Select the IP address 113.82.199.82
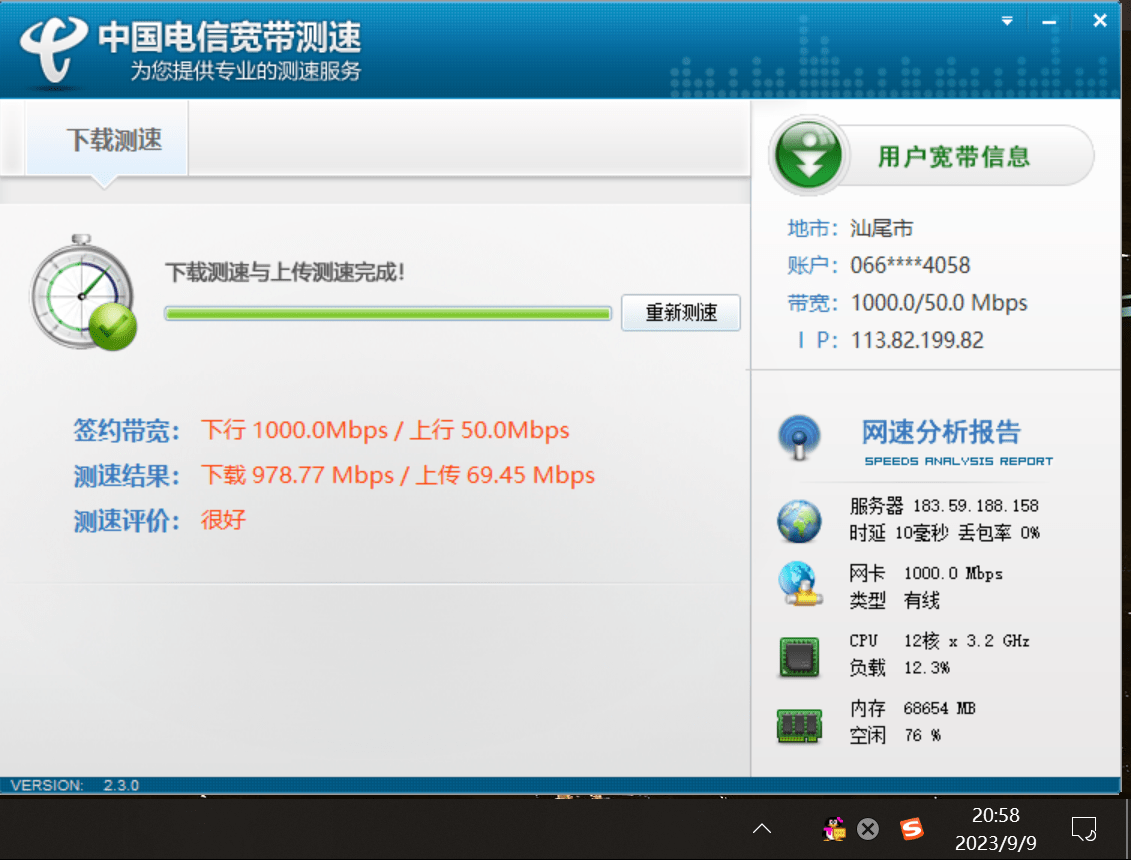 (917, 340)
